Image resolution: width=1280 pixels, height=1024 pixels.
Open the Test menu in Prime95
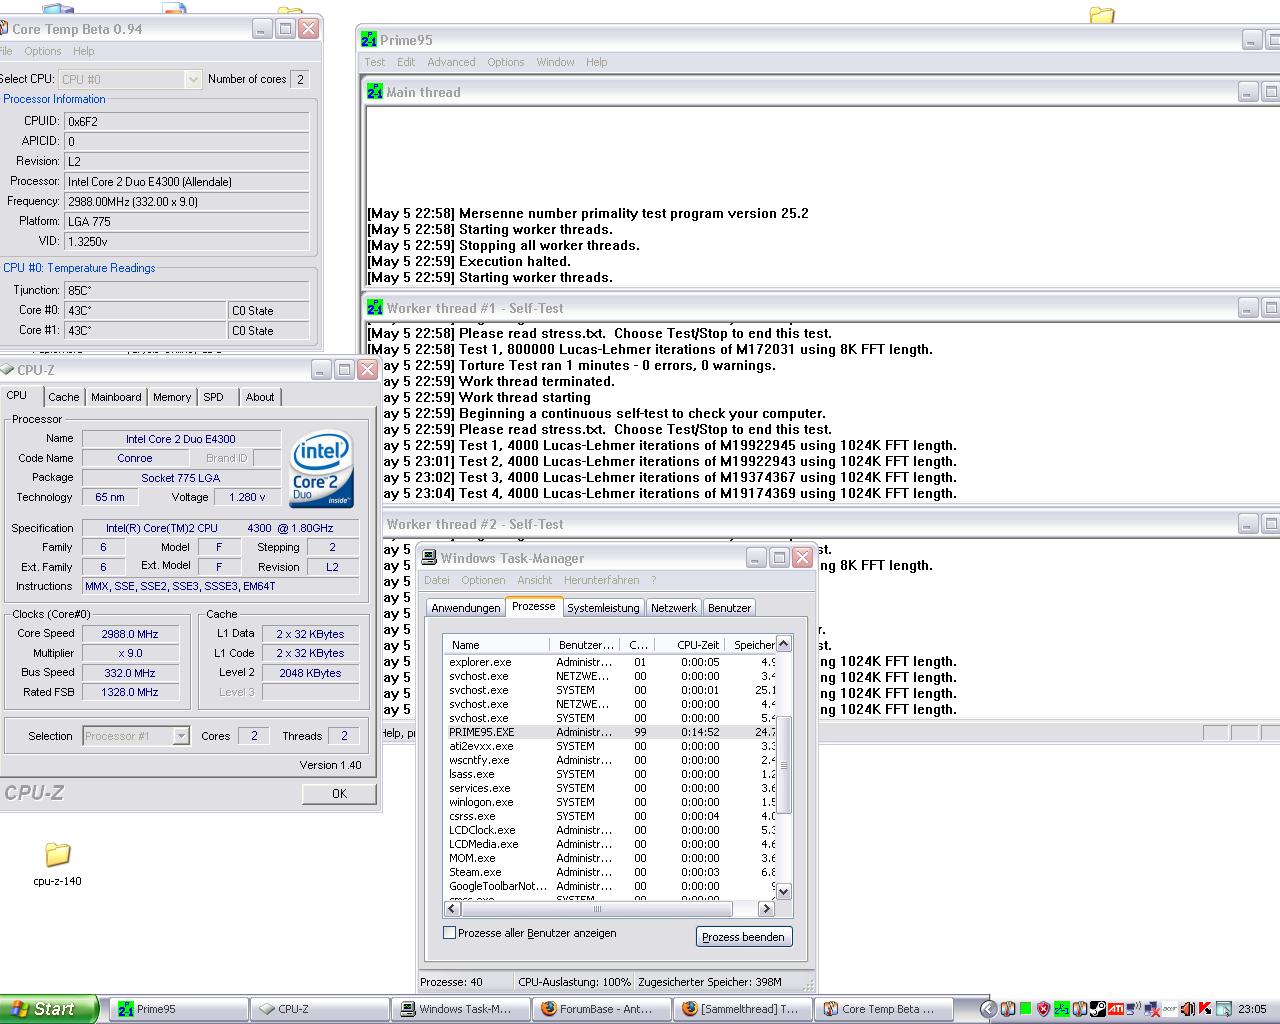pyautogui.click(x=375, y=62)
